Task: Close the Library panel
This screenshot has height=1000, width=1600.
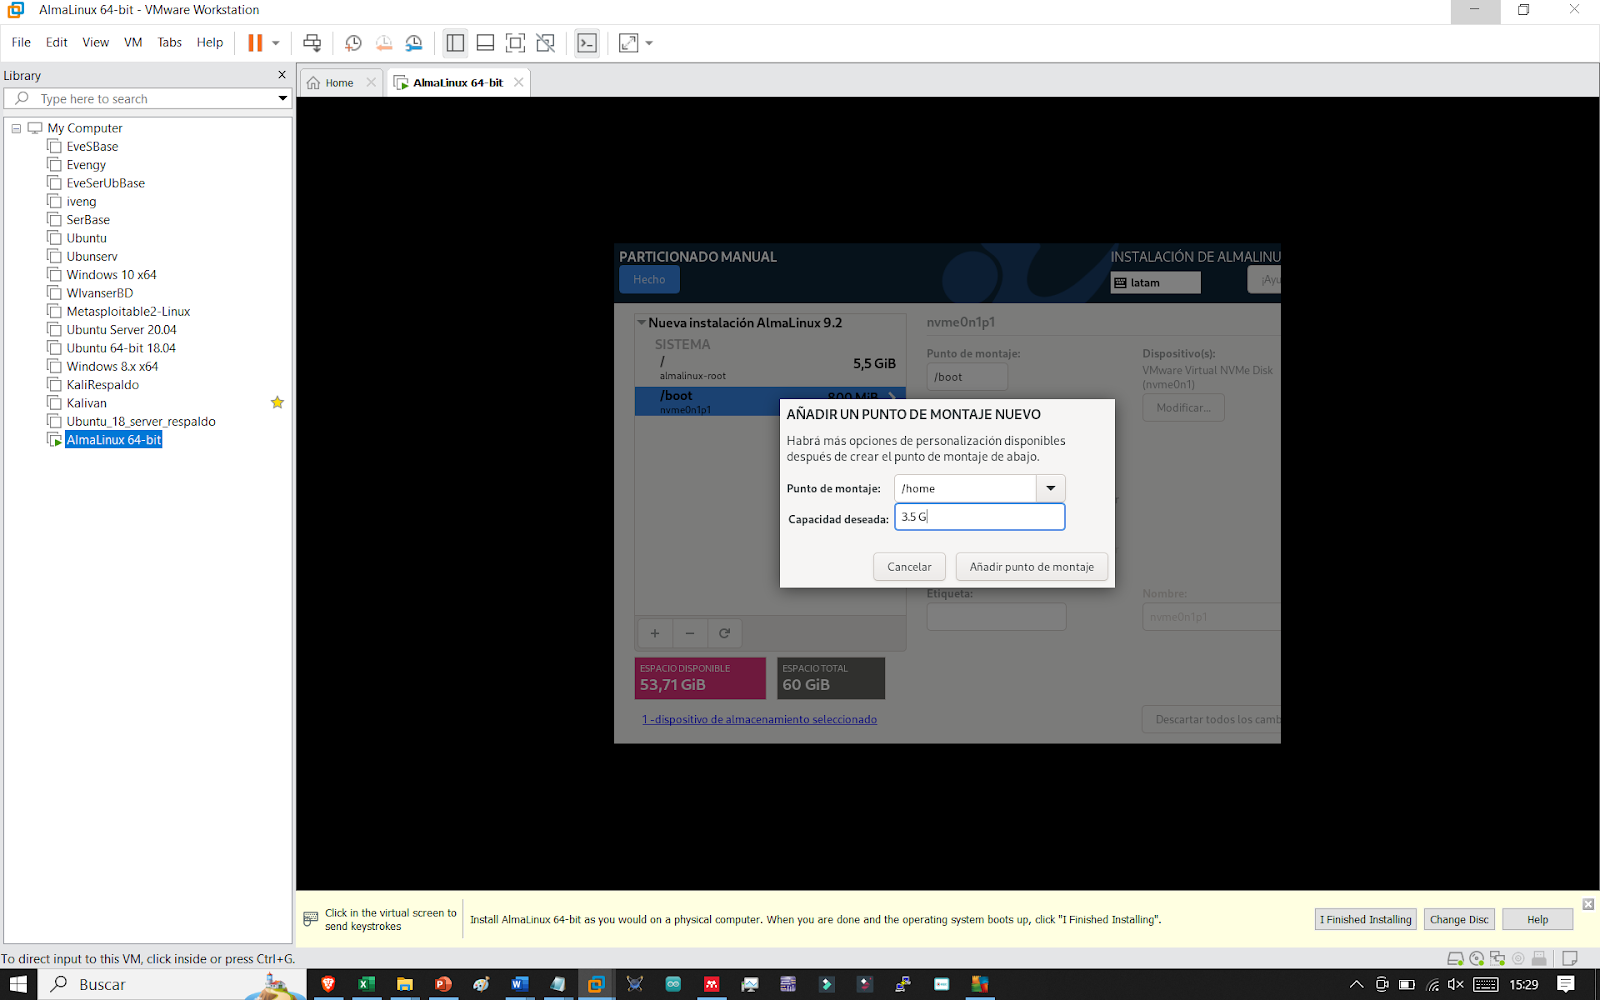Action: [x=282, y=75]
